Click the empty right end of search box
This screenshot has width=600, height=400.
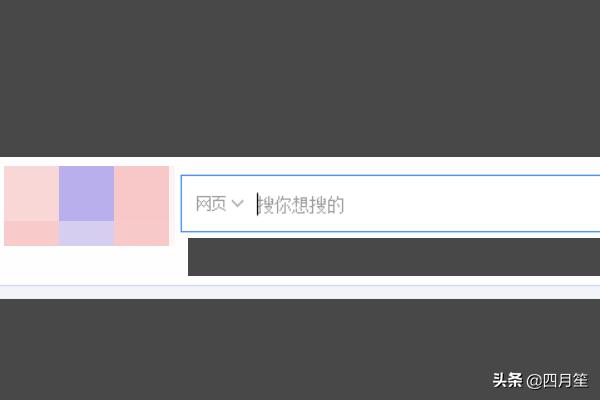point(520,205)
